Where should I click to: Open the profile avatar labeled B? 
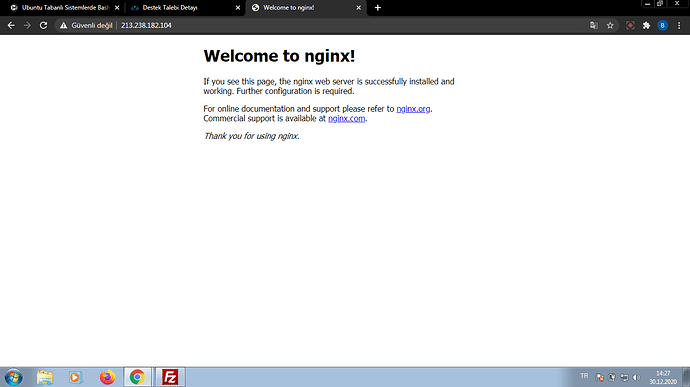(662, 26)
